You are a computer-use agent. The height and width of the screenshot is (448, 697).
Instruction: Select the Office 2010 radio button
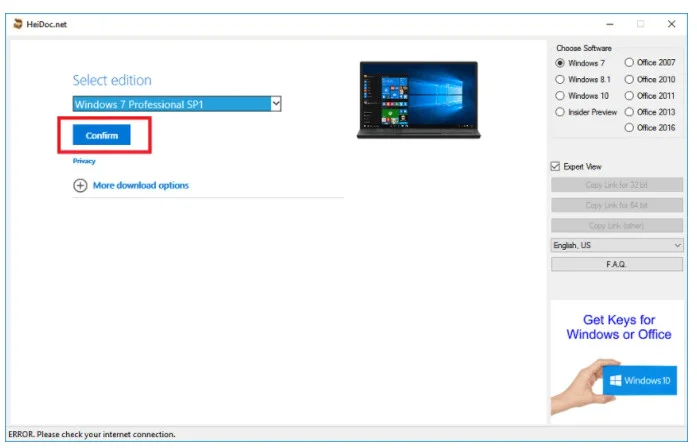click(629, 80)
